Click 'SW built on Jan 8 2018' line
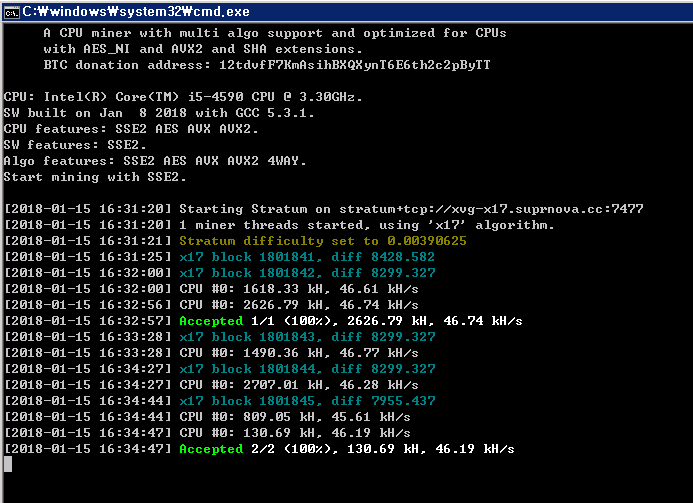 pyautogui.click(x=159, y=113)
